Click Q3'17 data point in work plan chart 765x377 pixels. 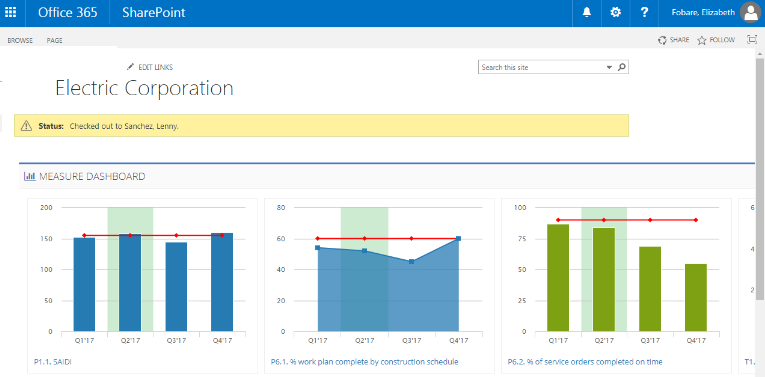[411, 261]
